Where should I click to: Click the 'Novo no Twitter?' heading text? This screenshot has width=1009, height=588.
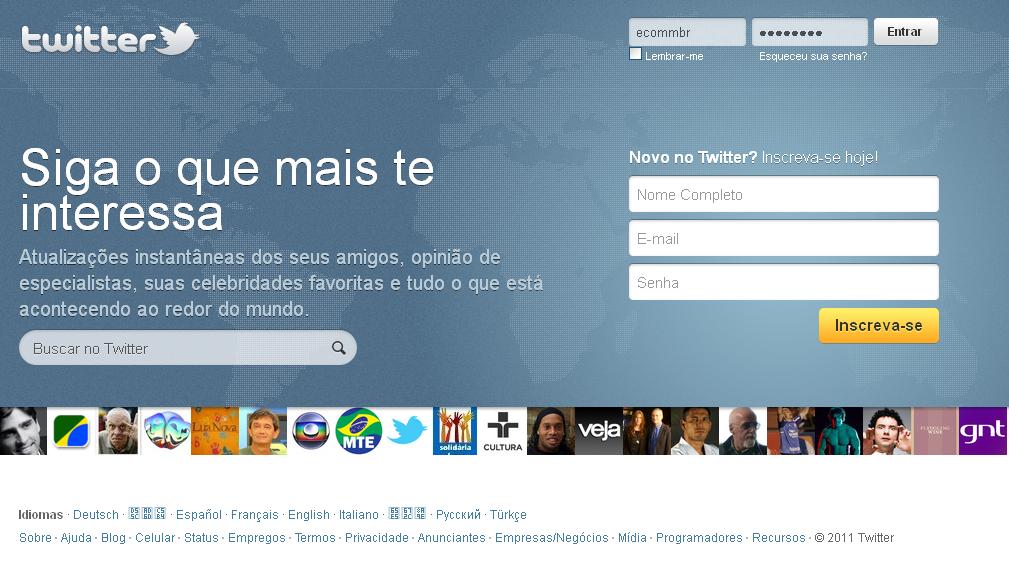(693, 158)
